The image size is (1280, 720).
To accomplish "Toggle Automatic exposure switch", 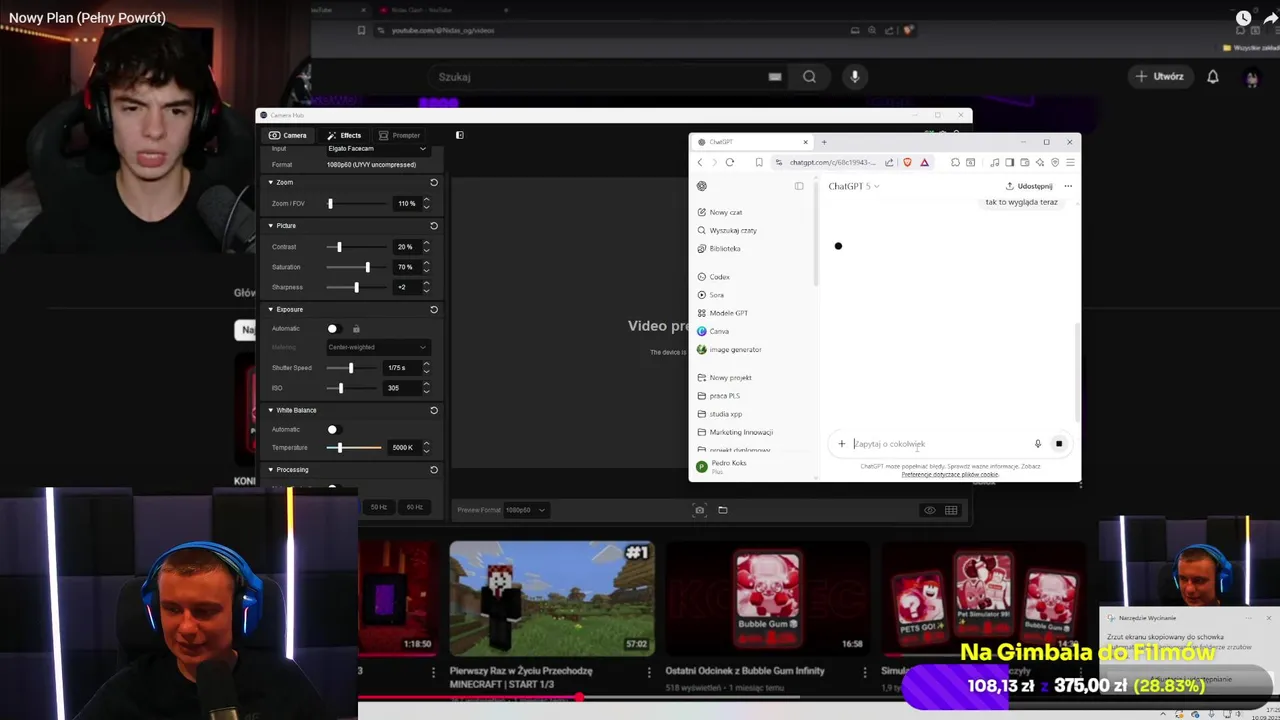I will pyautogui.click(x=335, y=329).
